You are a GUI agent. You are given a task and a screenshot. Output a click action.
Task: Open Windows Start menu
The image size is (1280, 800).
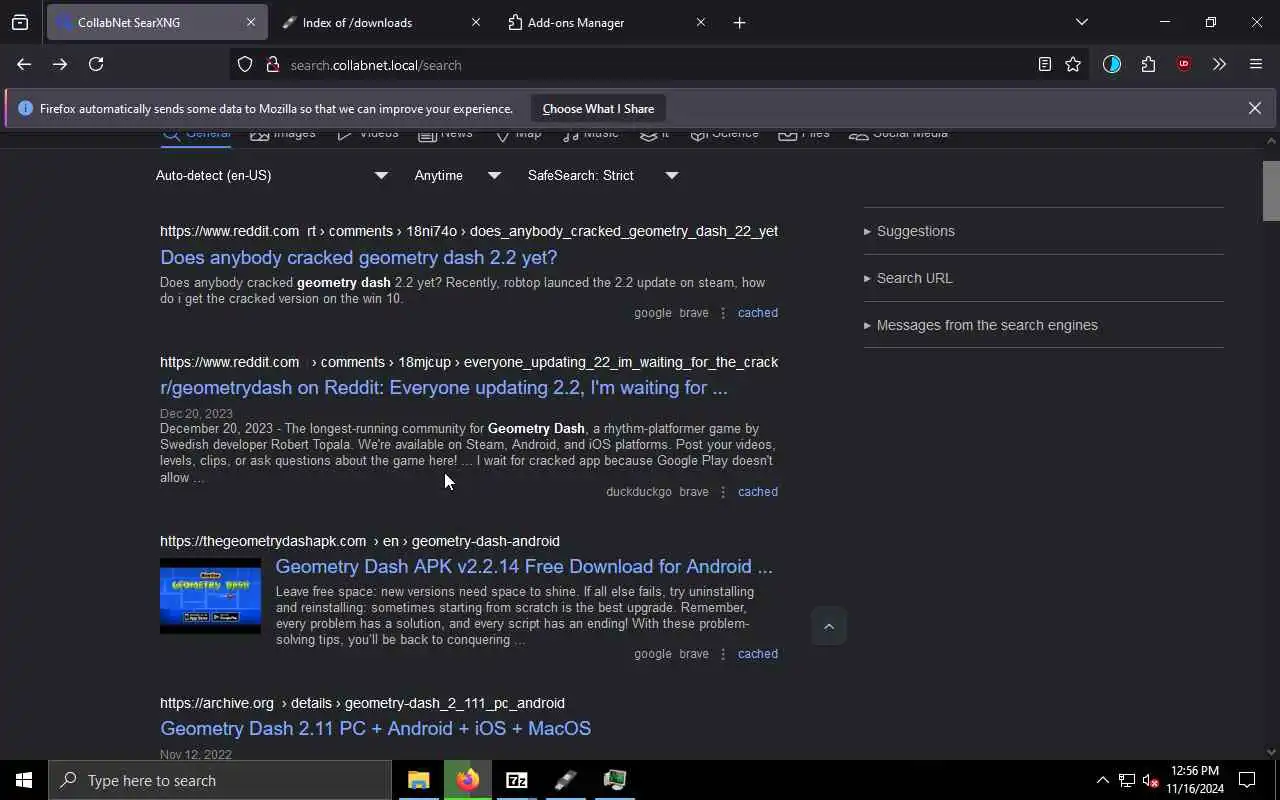pyautogui.click(x=24, y=780)
